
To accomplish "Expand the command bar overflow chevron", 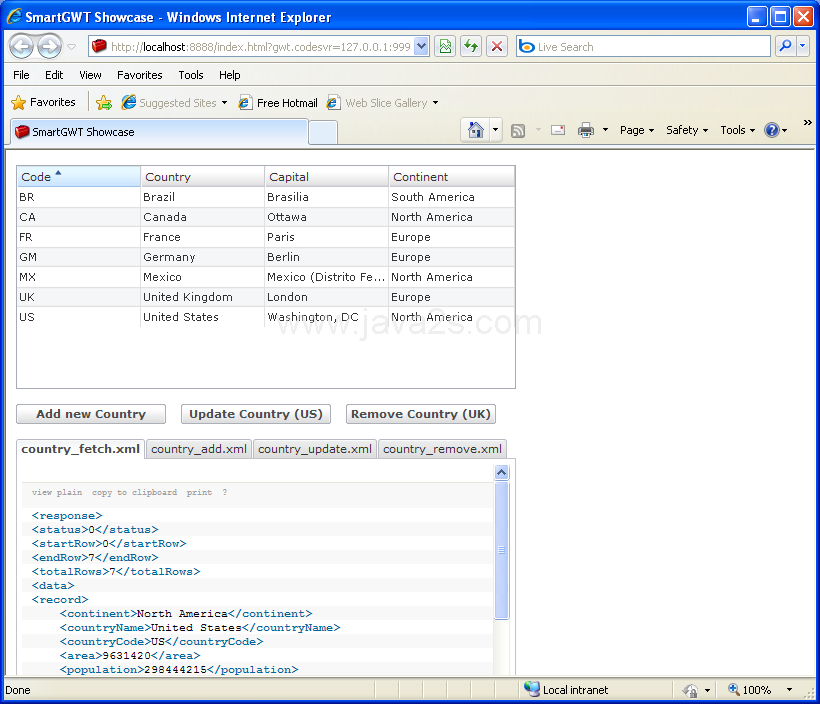I will [x=807, y=122].
